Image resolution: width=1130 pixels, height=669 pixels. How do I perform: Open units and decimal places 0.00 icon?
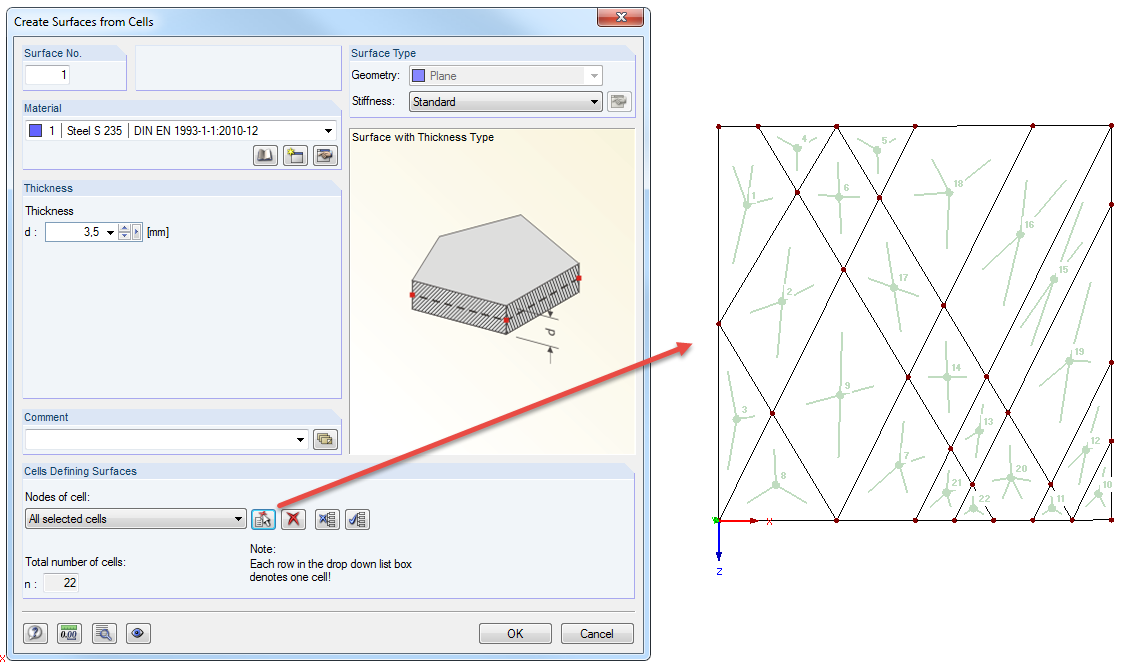click(x=69, y=634)
